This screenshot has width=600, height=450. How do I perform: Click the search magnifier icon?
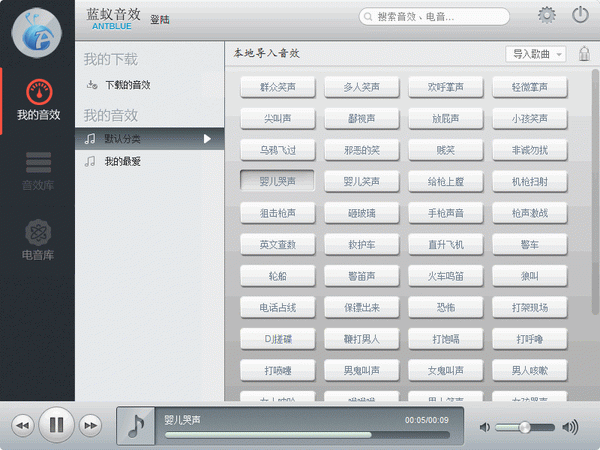point(368,17)
